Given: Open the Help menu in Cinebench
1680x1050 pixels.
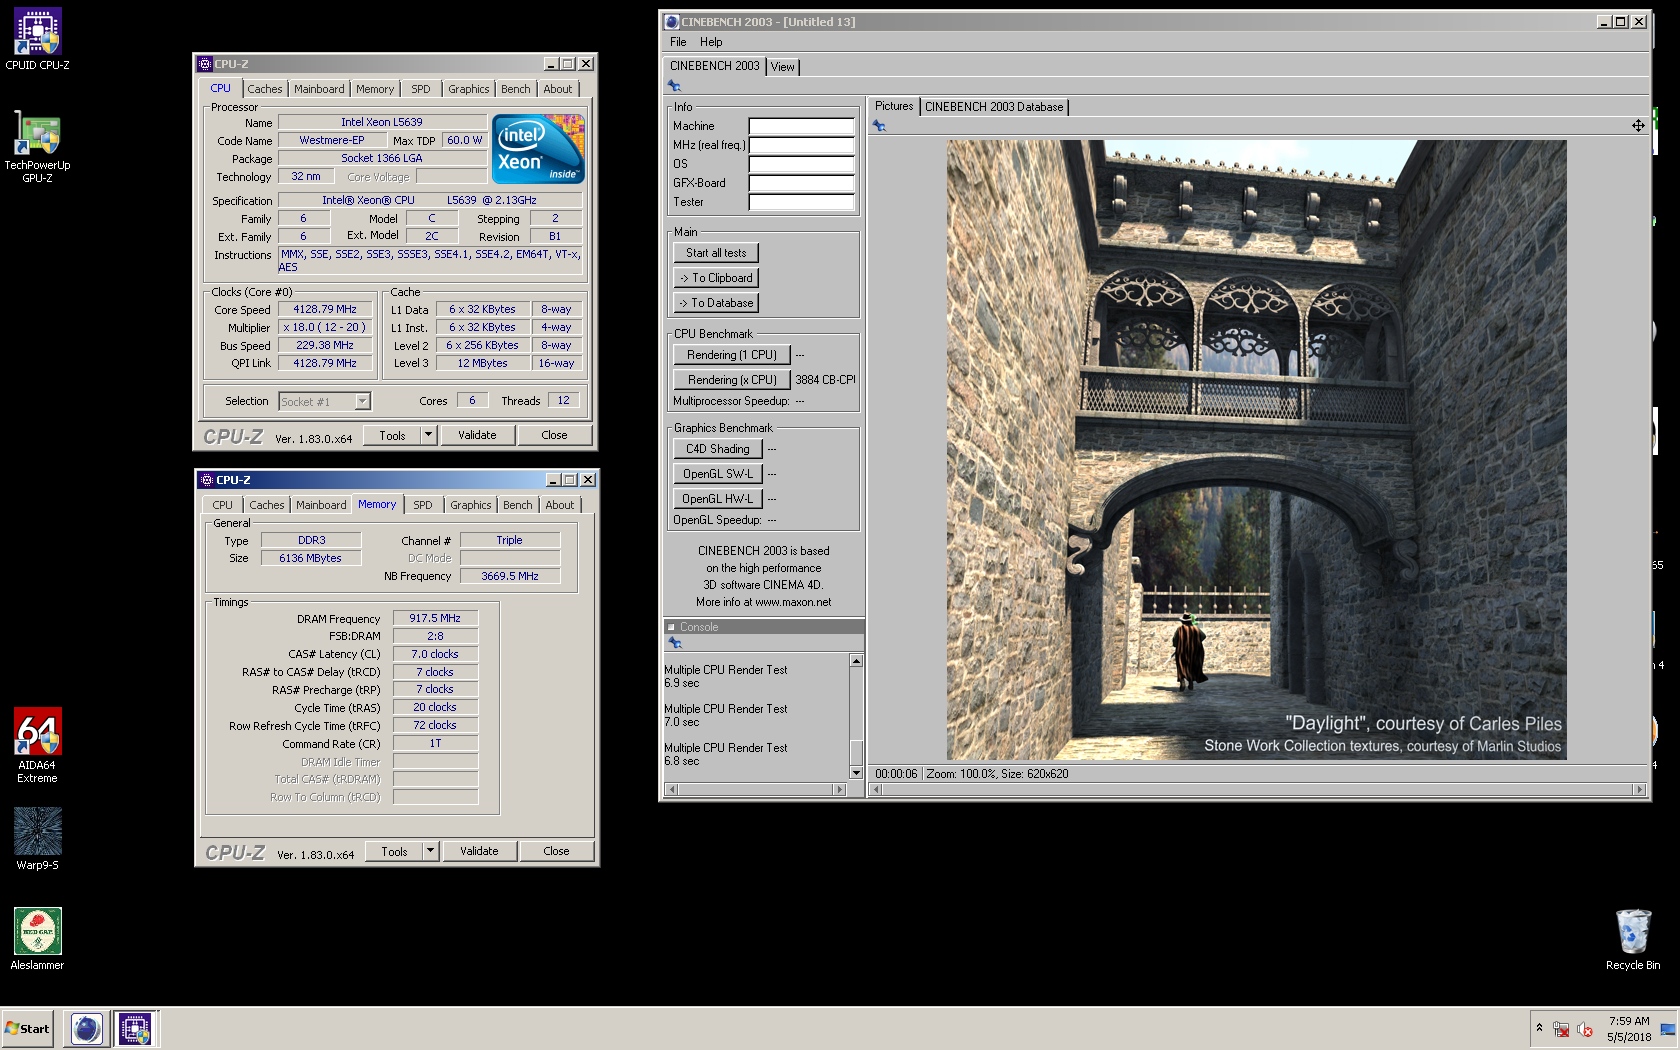Looking at the screenshot, I should (711, 42).
